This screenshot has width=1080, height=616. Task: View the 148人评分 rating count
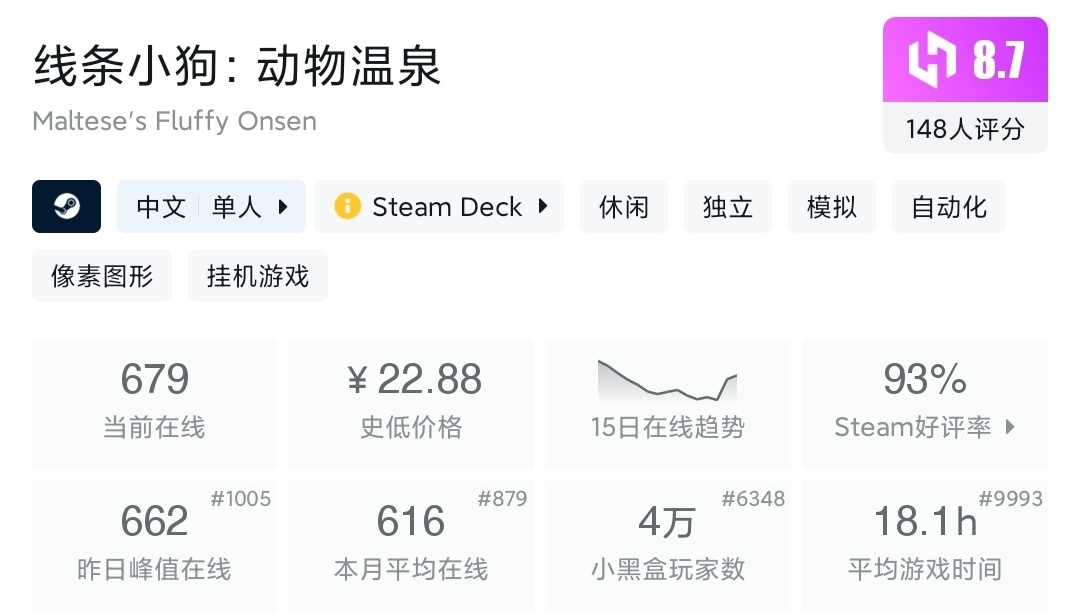[x=965, y=129]
